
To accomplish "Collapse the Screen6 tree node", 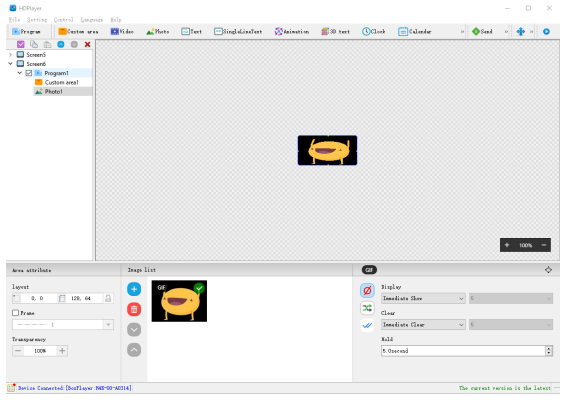I will coord(10,64).
